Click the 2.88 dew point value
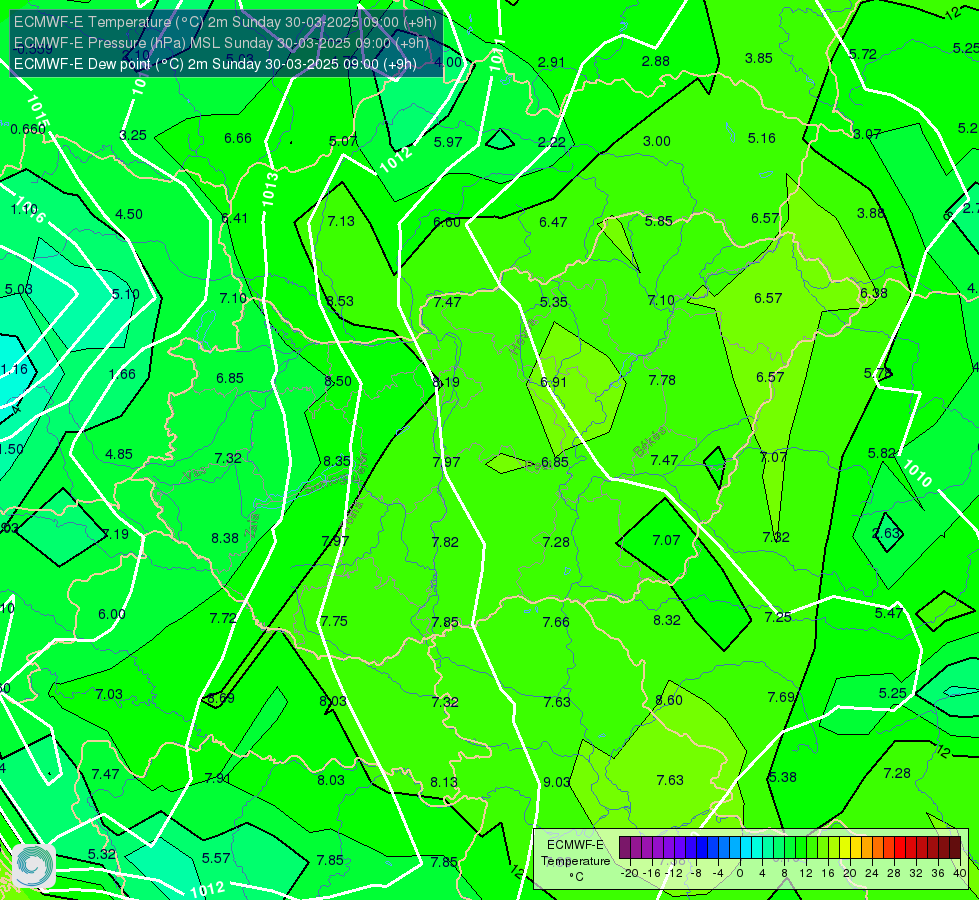The width and height of the screenshot is (979, 900). pos(656,61)
